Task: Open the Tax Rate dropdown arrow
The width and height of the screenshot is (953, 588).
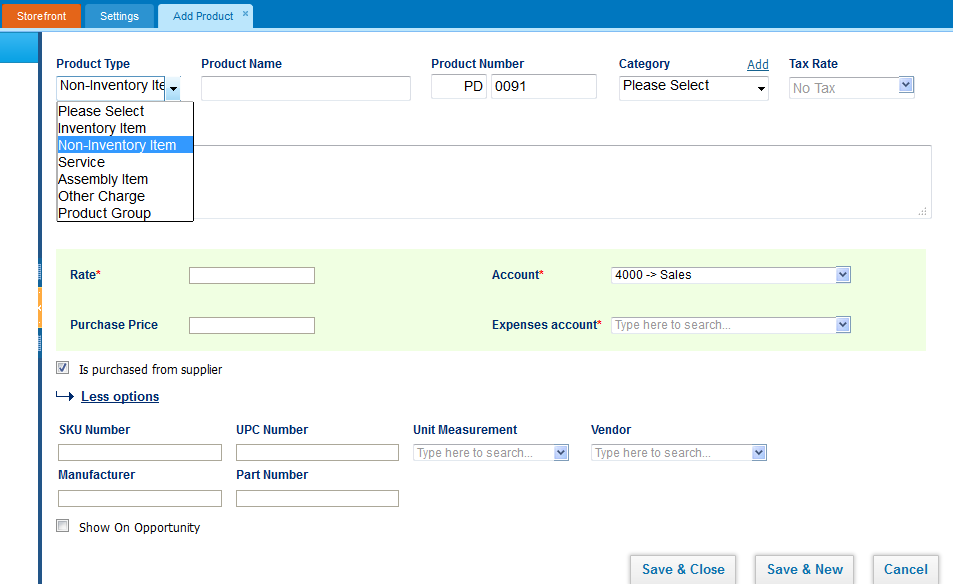Action: click(x=906, y=85)
